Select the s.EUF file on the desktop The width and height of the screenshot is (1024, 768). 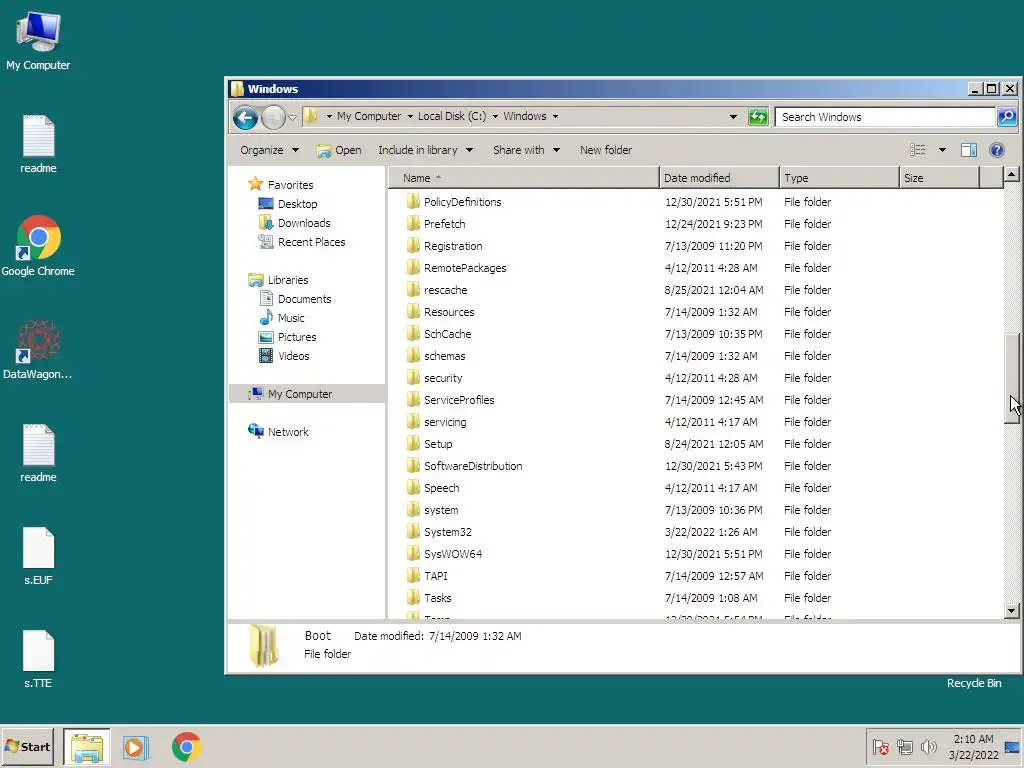[38, 556]
